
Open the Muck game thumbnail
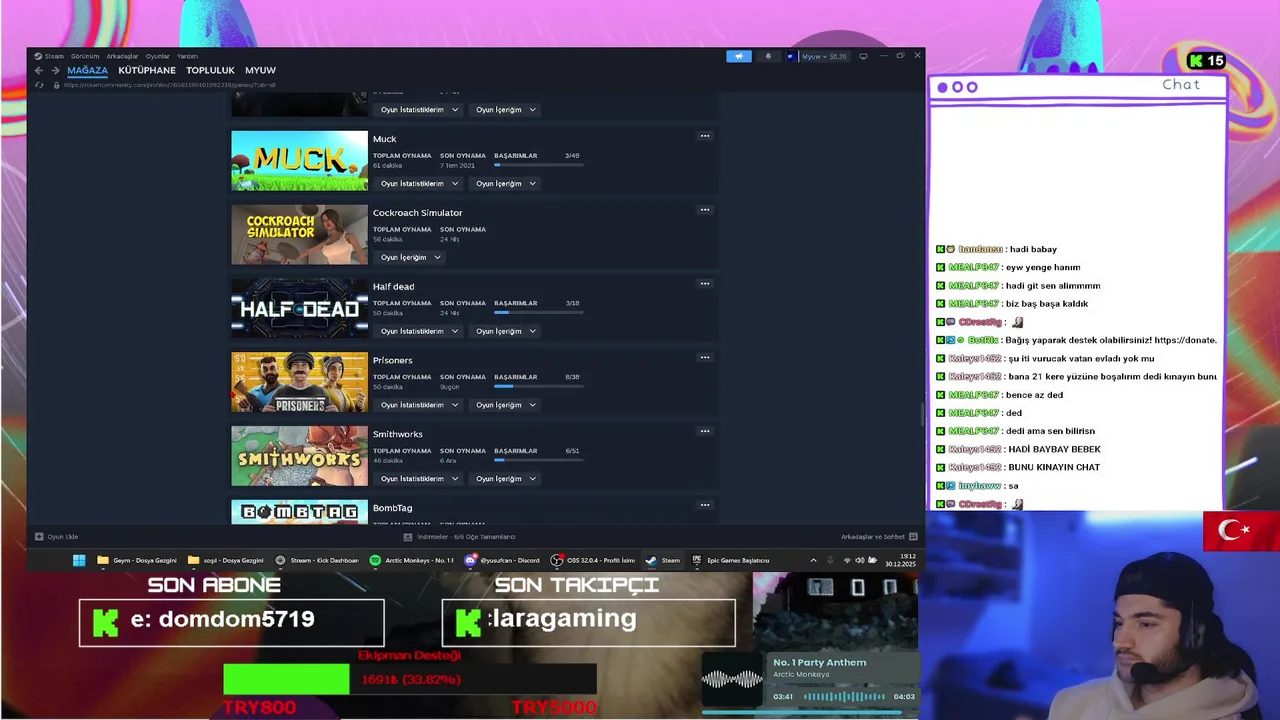tap(299, 161)
